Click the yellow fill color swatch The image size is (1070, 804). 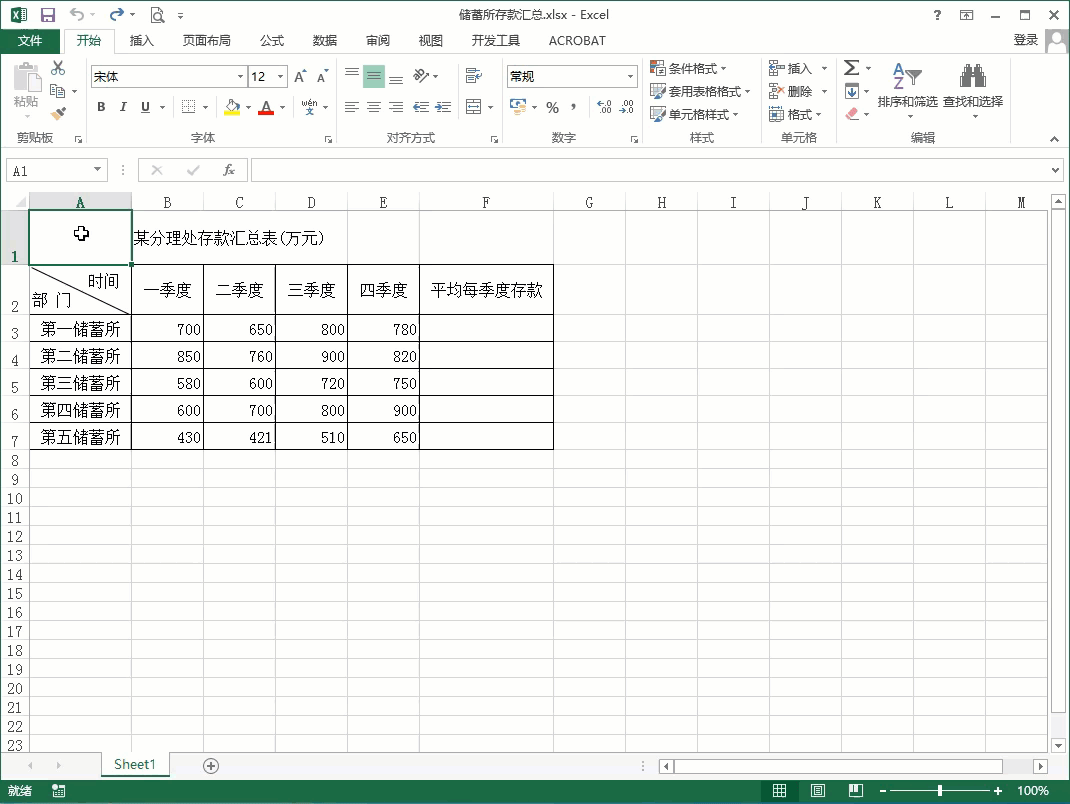(x=232, y=107)
